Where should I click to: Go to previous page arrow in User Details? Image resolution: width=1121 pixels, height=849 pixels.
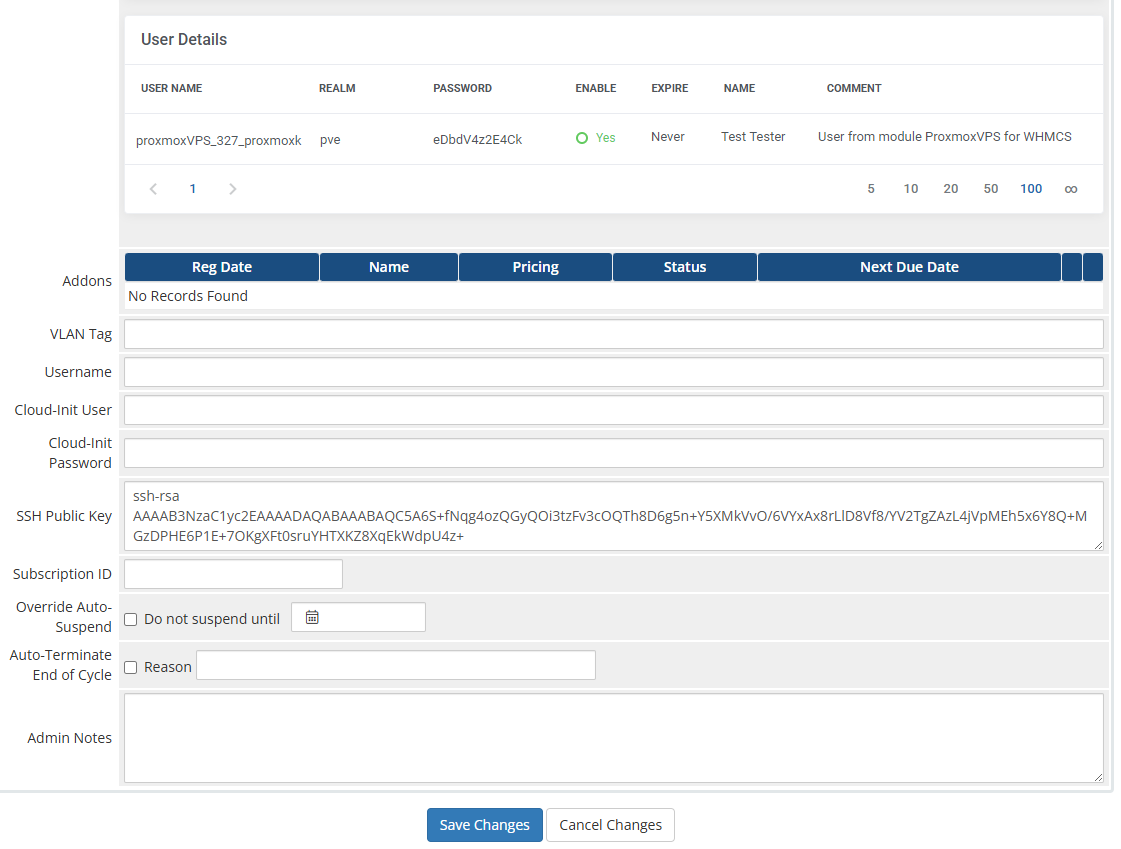[153, 189]
